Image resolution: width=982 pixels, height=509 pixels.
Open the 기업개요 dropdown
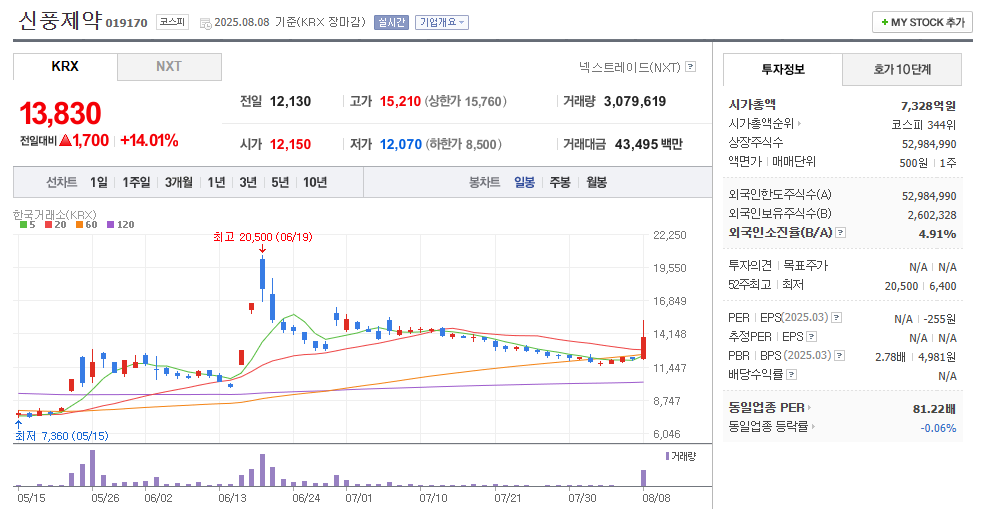pos(442,23)
